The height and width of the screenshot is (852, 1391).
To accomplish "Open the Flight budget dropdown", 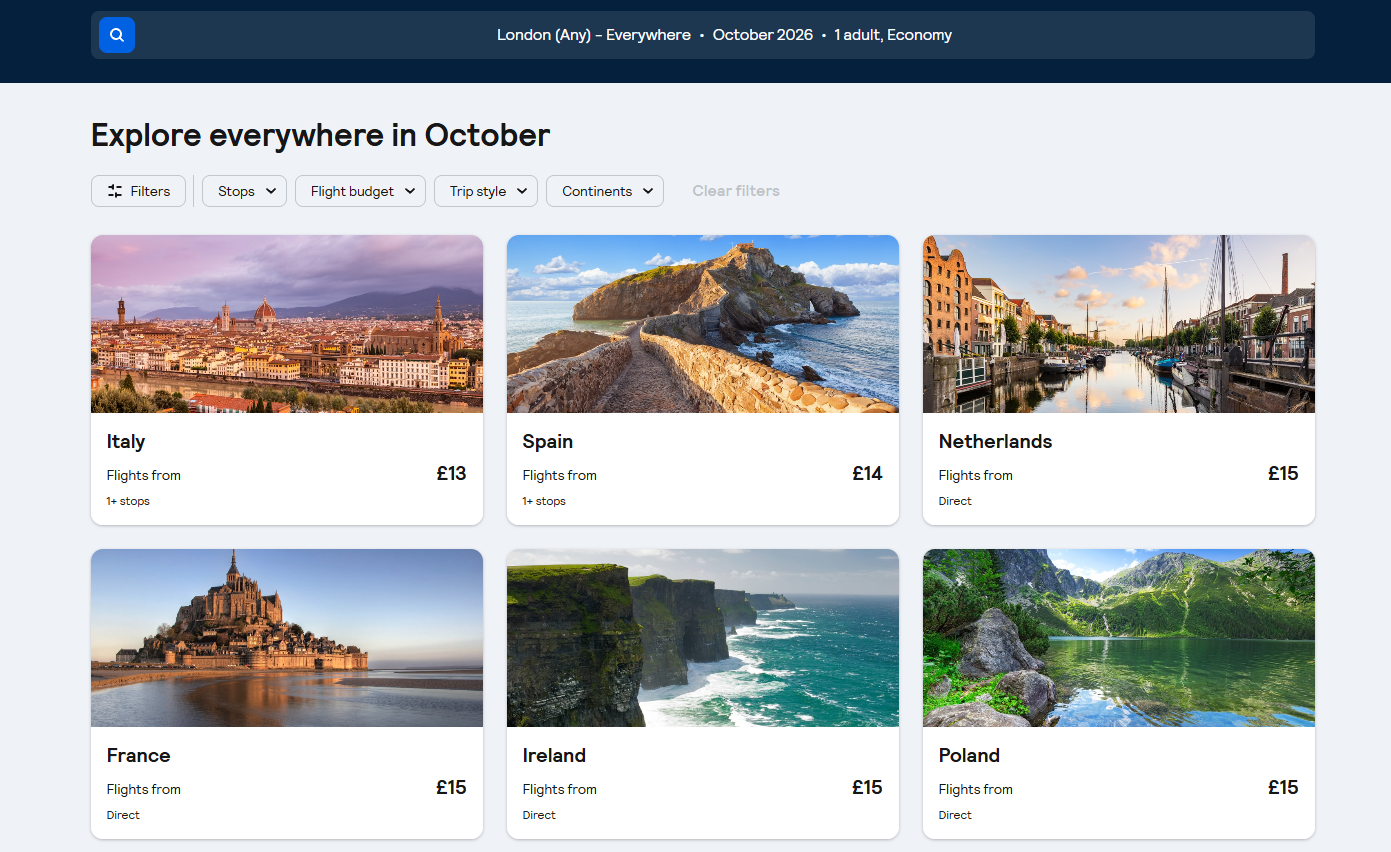I will point(360,191).
